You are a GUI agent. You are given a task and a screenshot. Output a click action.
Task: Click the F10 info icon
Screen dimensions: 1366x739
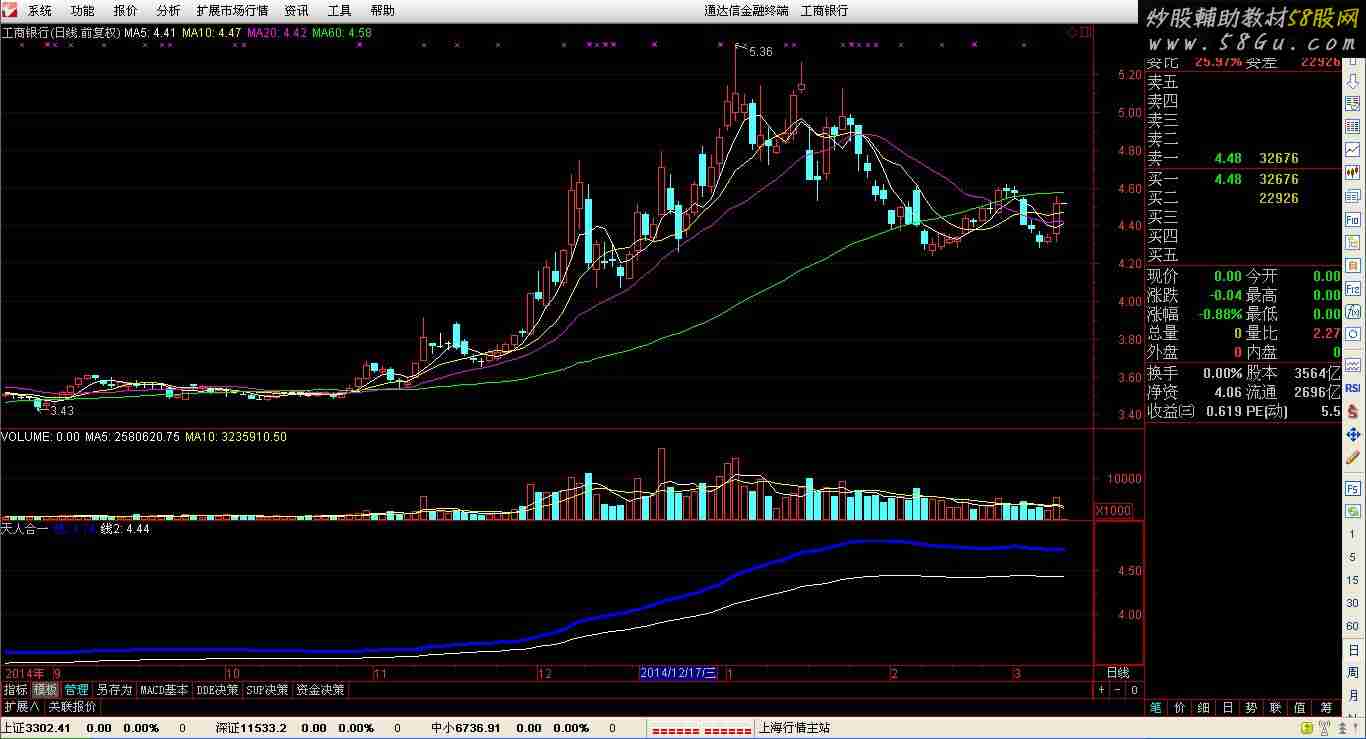point(1352,219)
